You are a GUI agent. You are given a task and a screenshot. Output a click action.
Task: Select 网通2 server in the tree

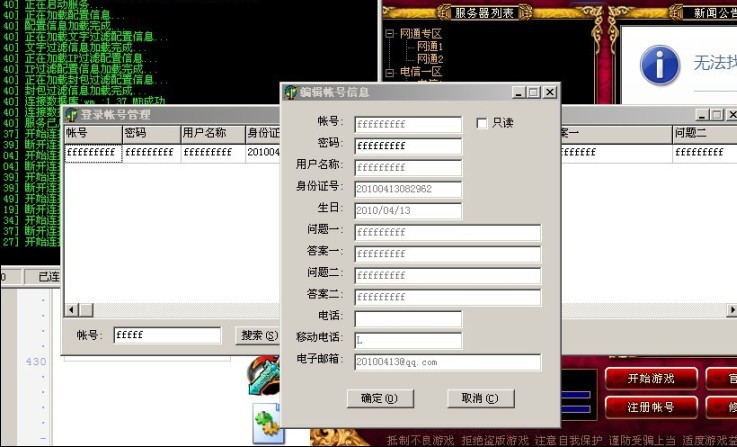pyautogui.click(x=429, y=59)
